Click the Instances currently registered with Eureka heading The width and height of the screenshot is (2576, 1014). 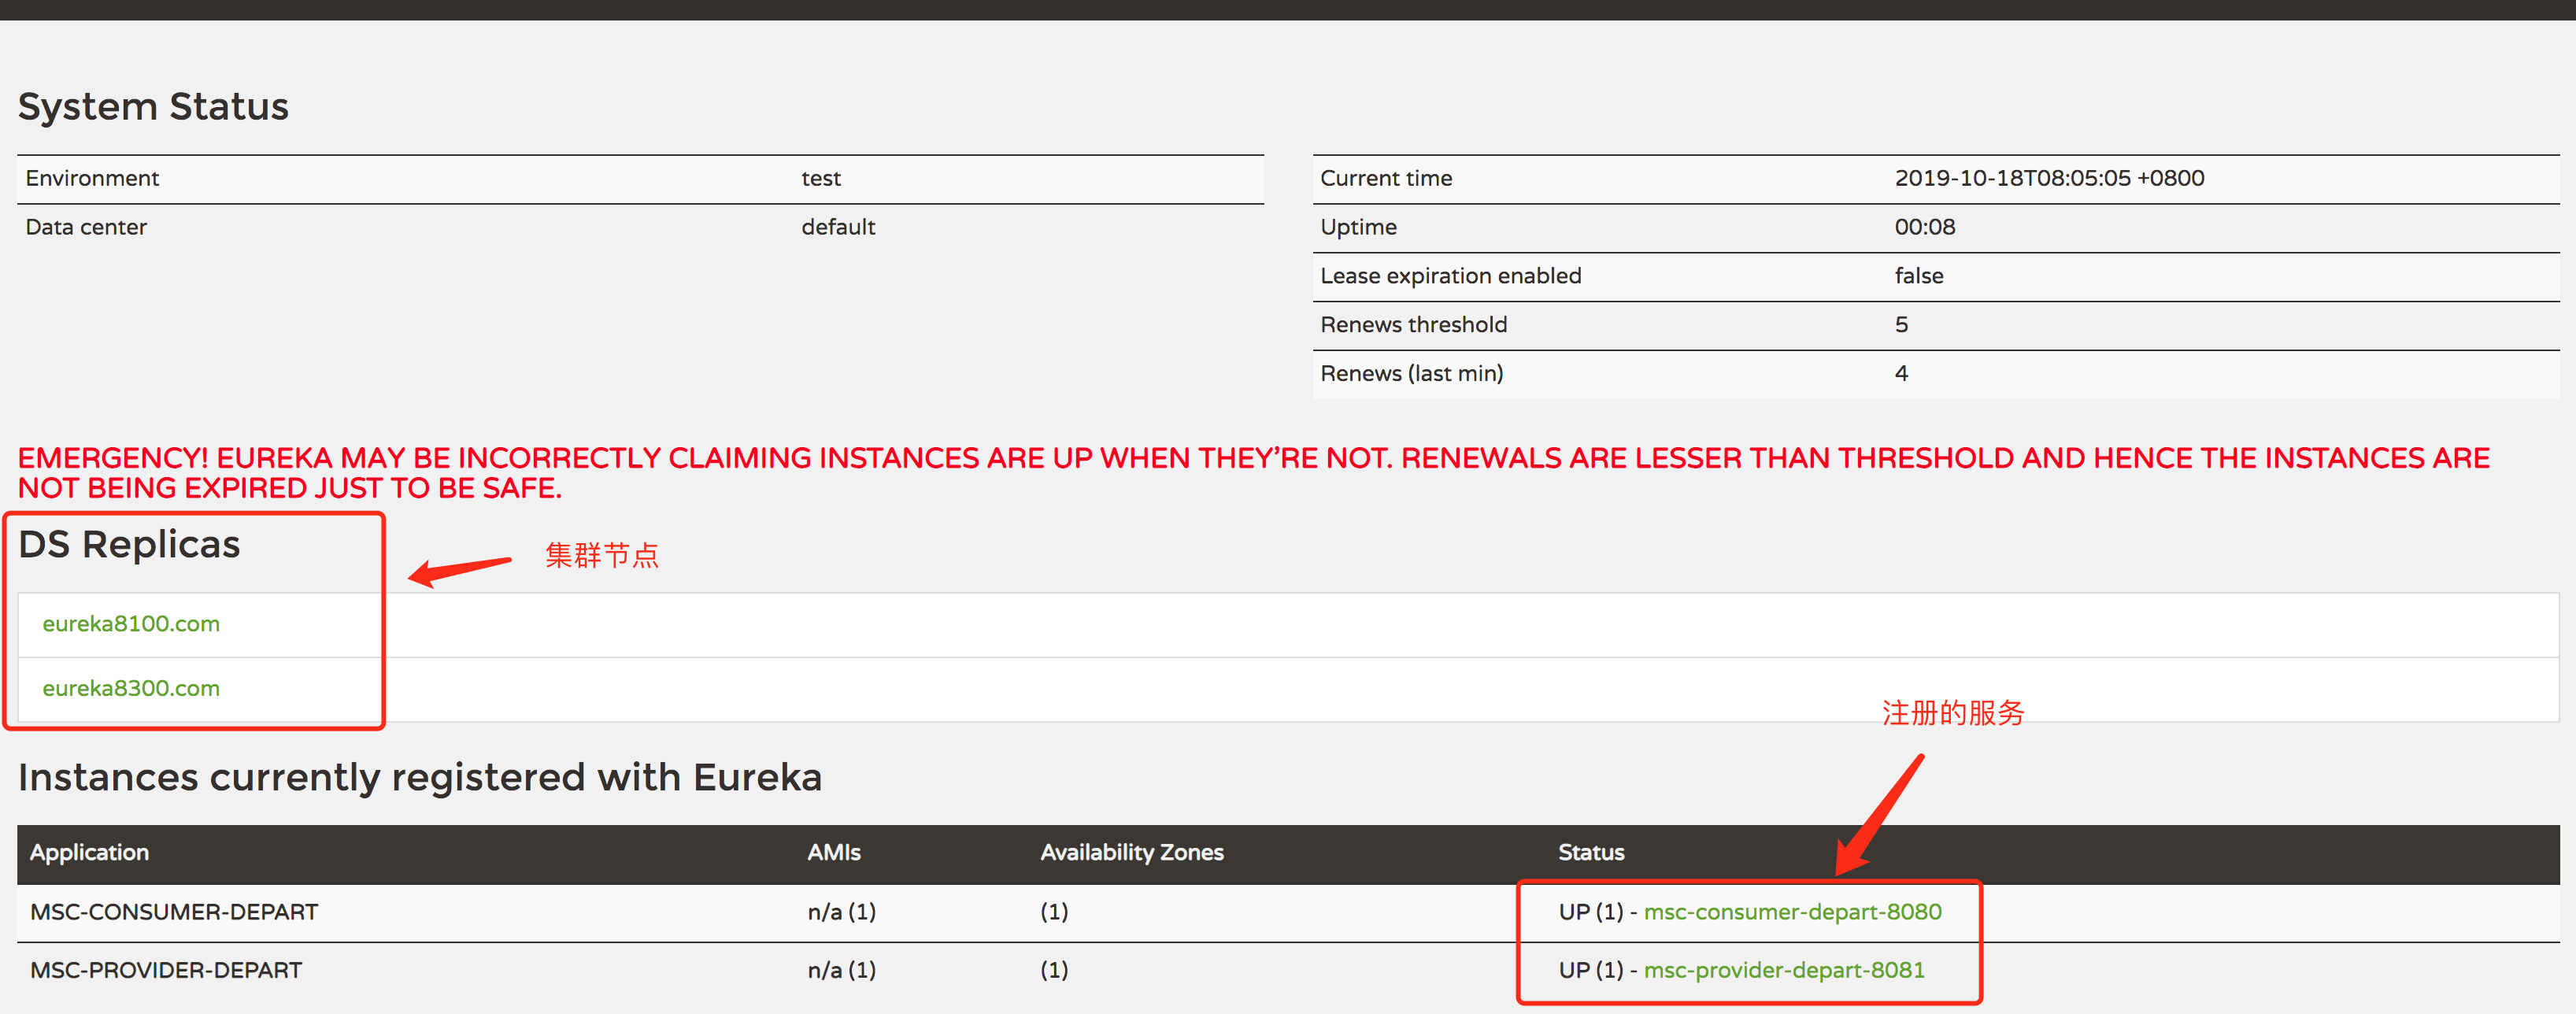(419, 777)
